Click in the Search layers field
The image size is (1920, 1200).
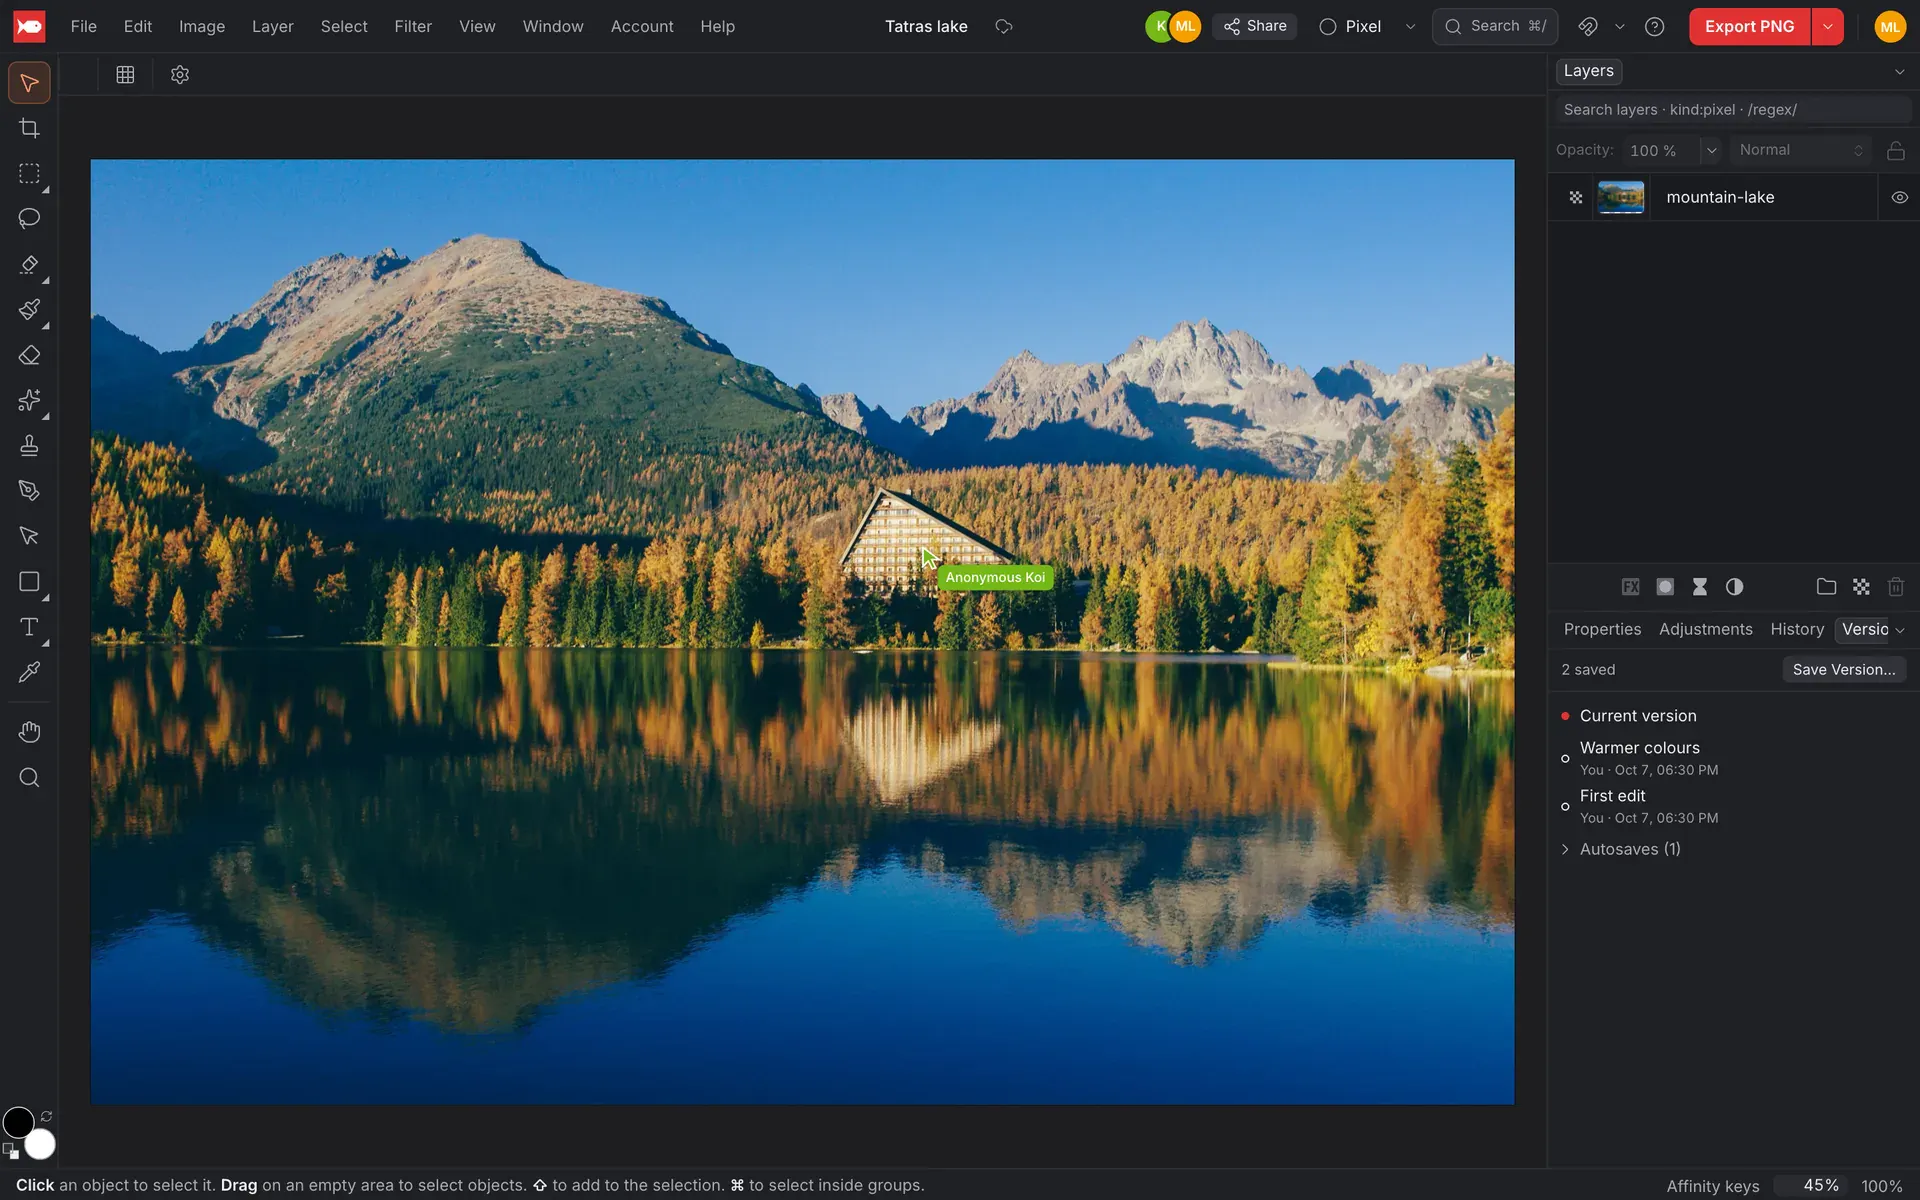click(1732, 110)
